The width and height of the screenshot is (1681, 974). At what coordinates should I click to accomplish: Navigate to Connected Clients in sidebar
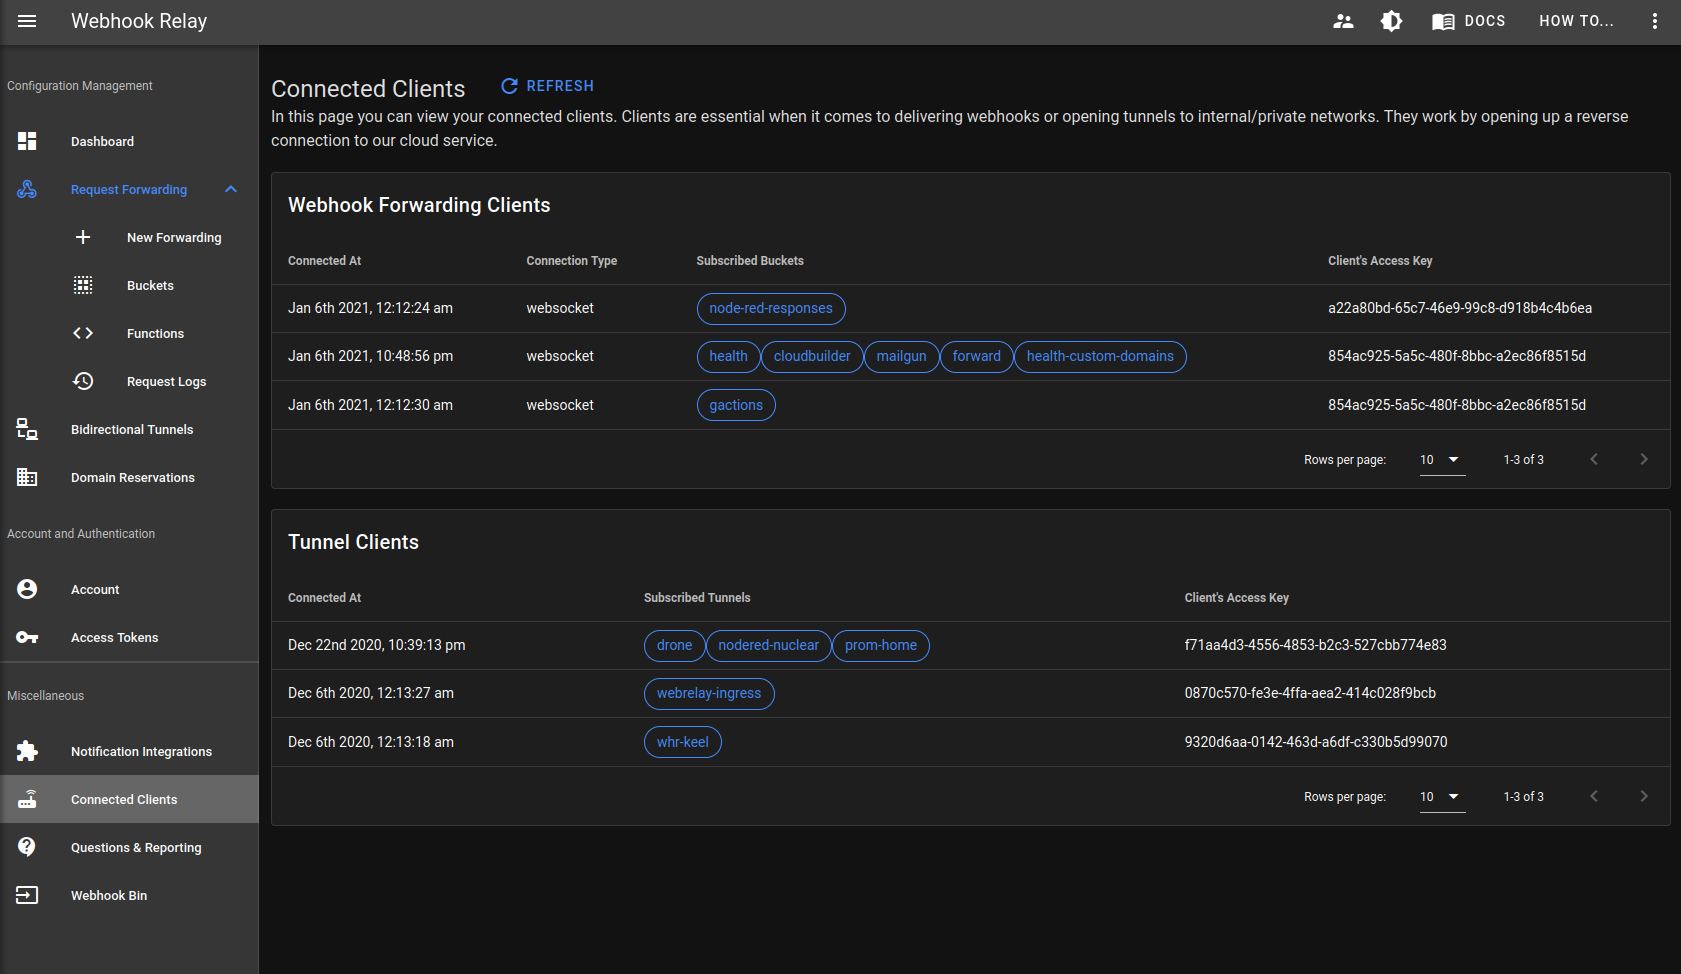point(123,799)
